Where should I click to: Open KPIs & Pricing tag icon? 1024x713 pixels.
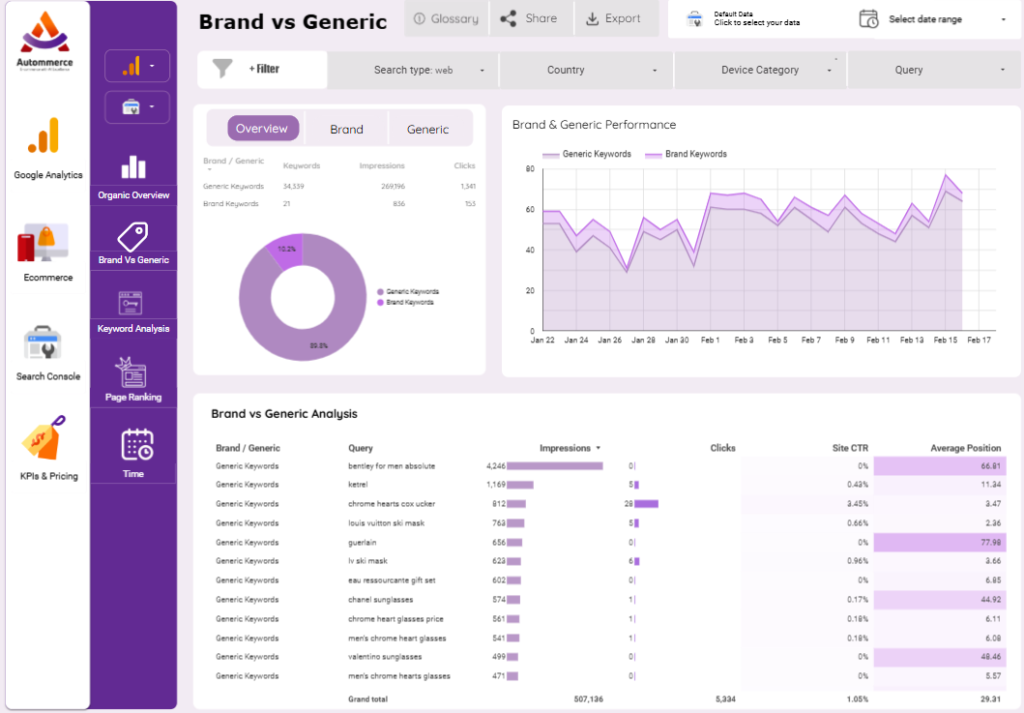click(x=43, y=437)
